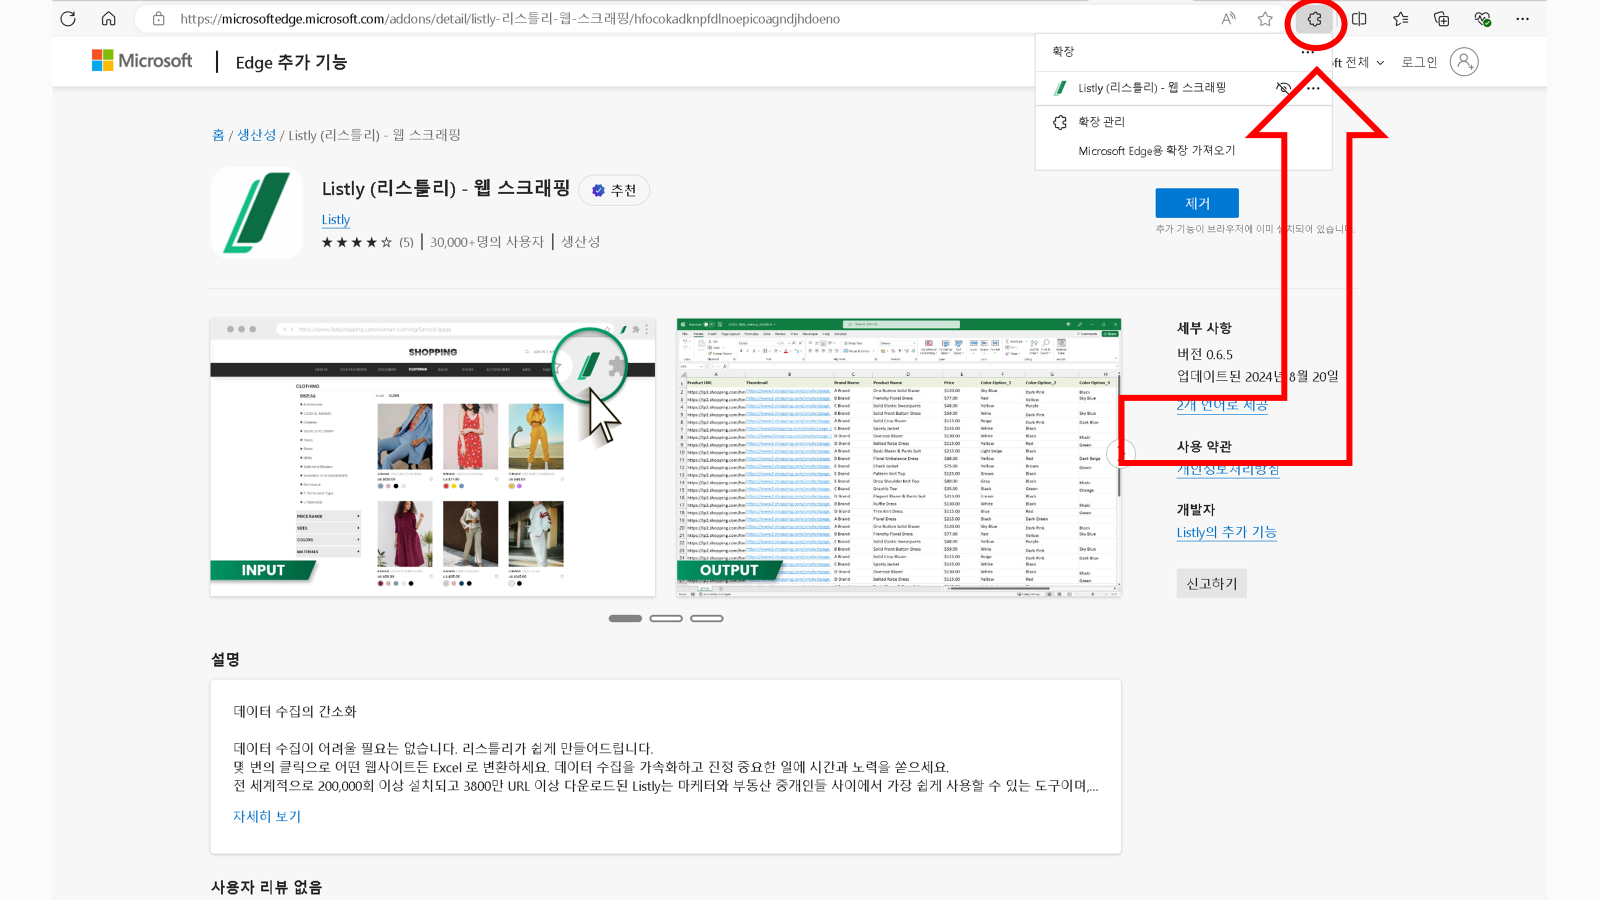Go to 홈 breadcrumb
1600x900 pixels.
pos(218,135)
